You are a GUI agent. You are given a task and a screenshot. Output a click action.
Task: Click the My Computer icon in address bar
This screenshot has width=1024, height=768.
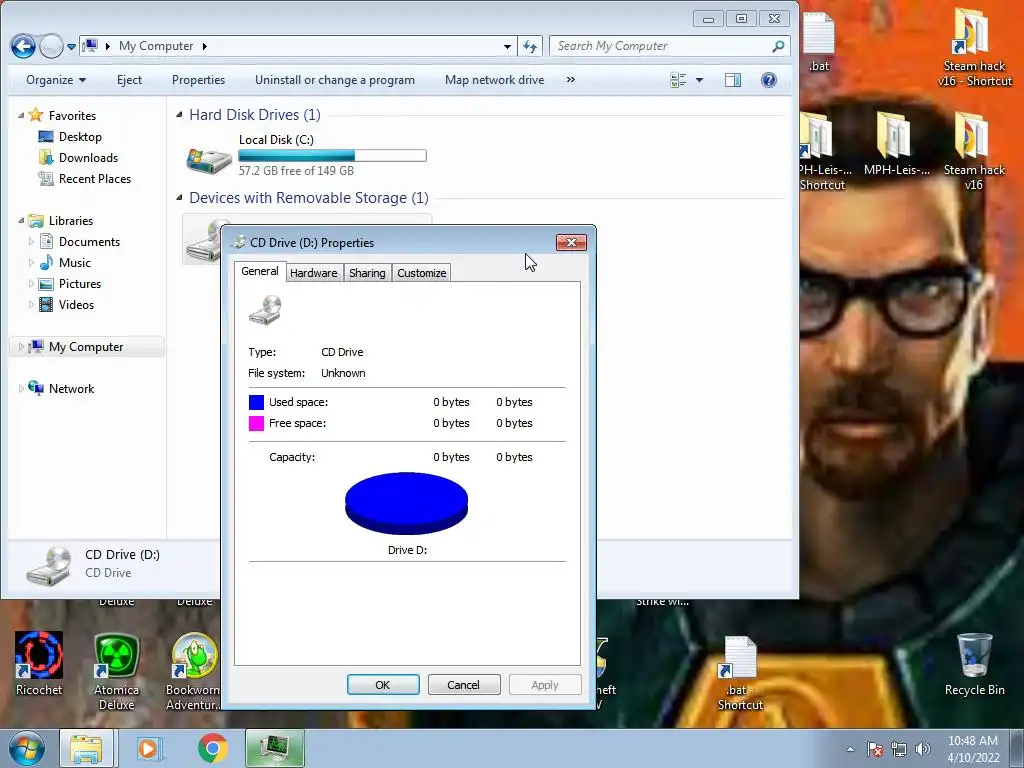(91, 46)
